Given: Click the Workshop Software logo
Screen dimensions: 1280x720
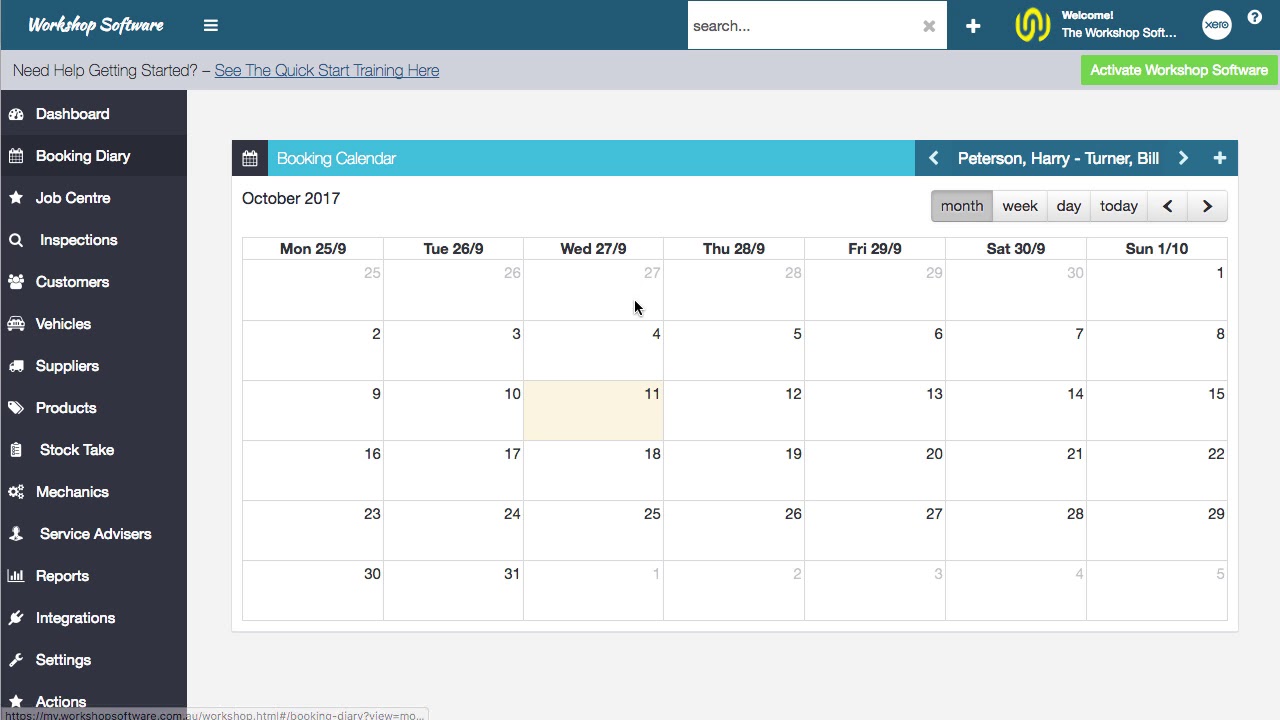Looking at the screenshot, I should click(95, 25).
